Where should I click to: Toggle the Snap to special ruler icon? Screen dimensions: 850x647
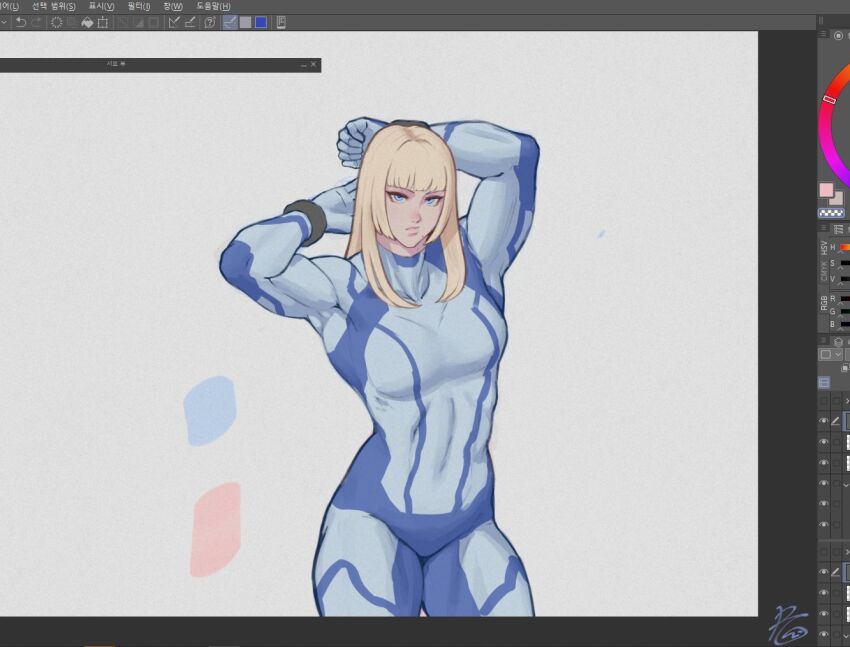click(x=190, y=22)
